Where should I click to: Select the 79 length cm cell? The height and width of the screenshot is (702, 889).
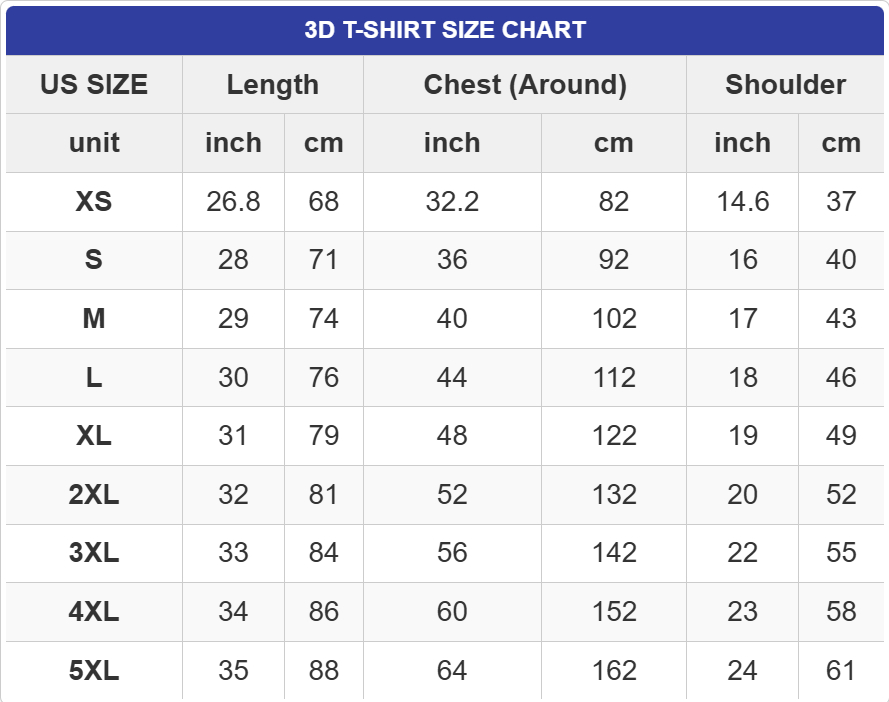[x=323, y=436]
